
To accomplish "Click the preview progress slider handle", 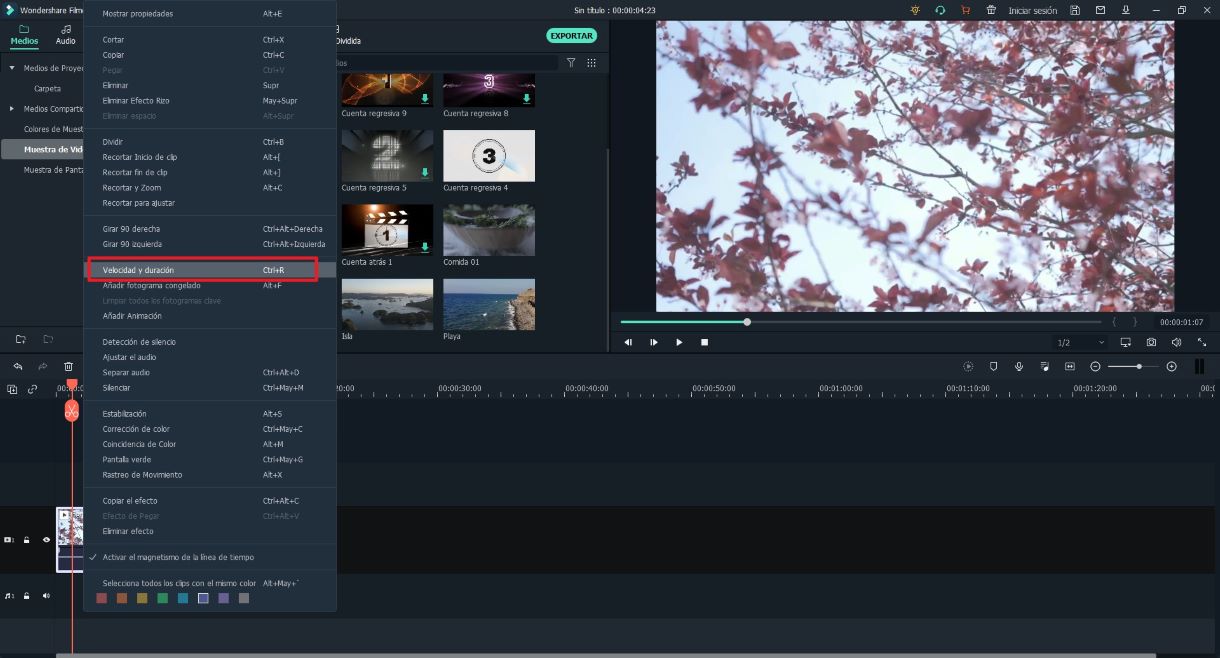I will (x=747, y=322).
